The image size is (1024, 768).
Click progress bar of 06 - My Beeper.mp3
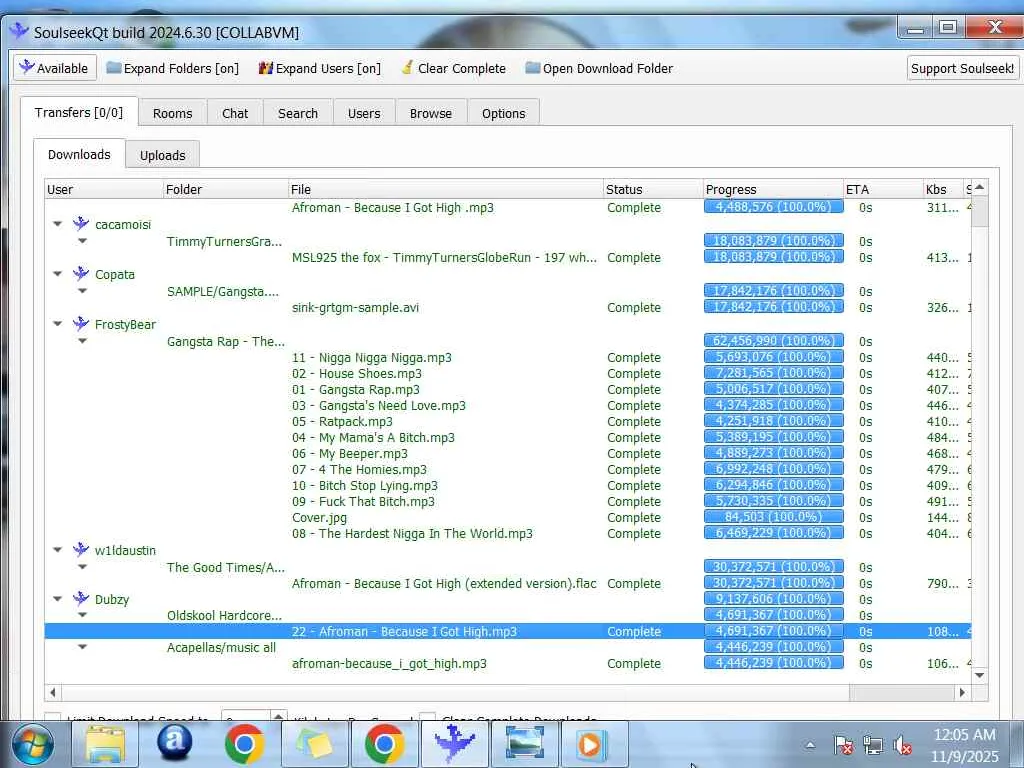[x=773, y=453]
